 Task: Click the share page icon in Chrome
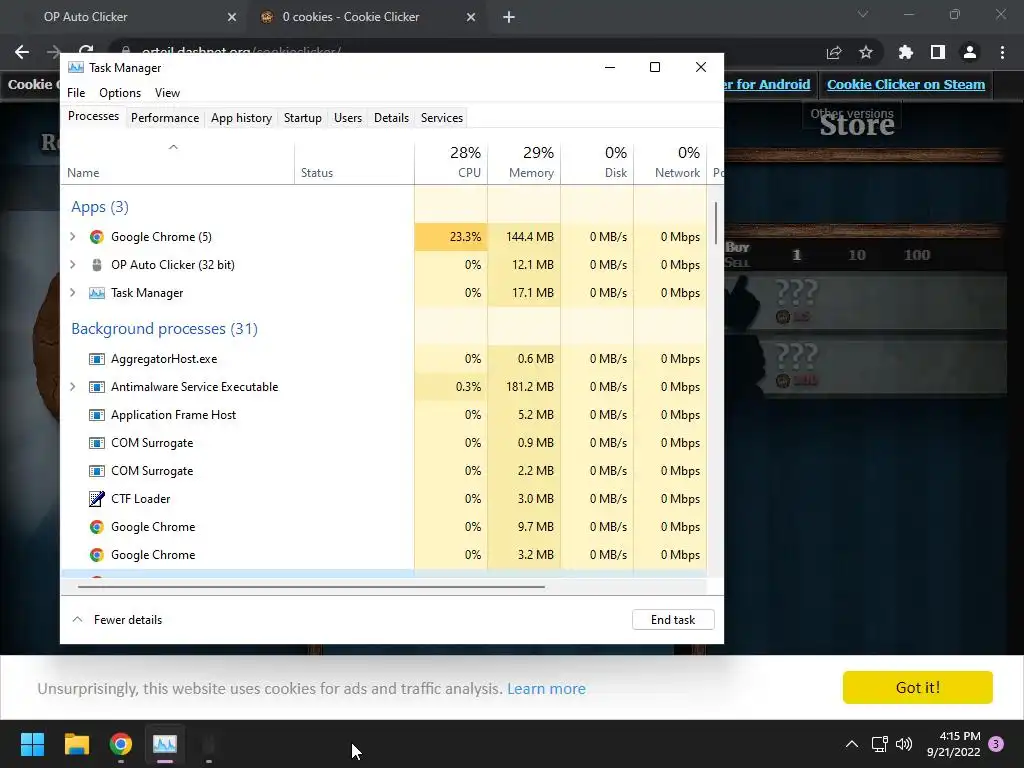834,52
